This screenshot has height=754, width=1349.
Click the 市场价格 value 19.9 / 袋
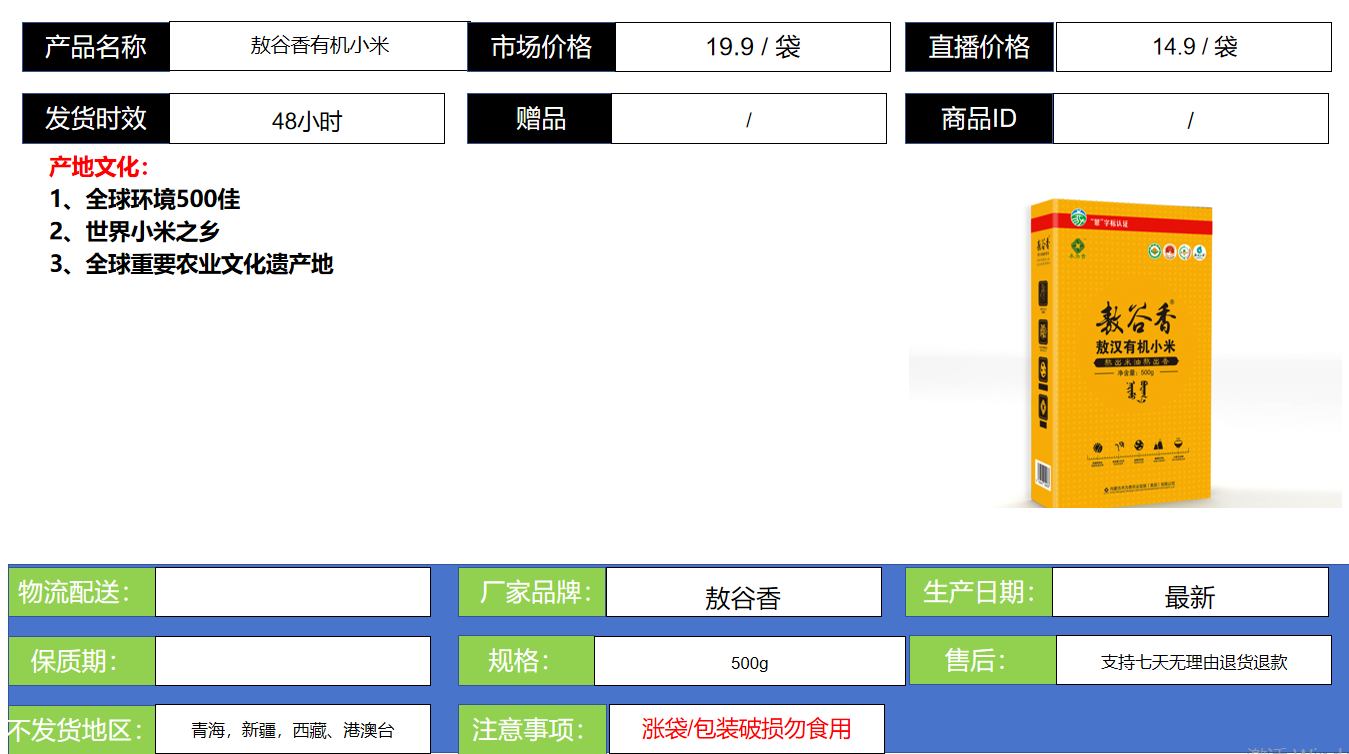752,47
